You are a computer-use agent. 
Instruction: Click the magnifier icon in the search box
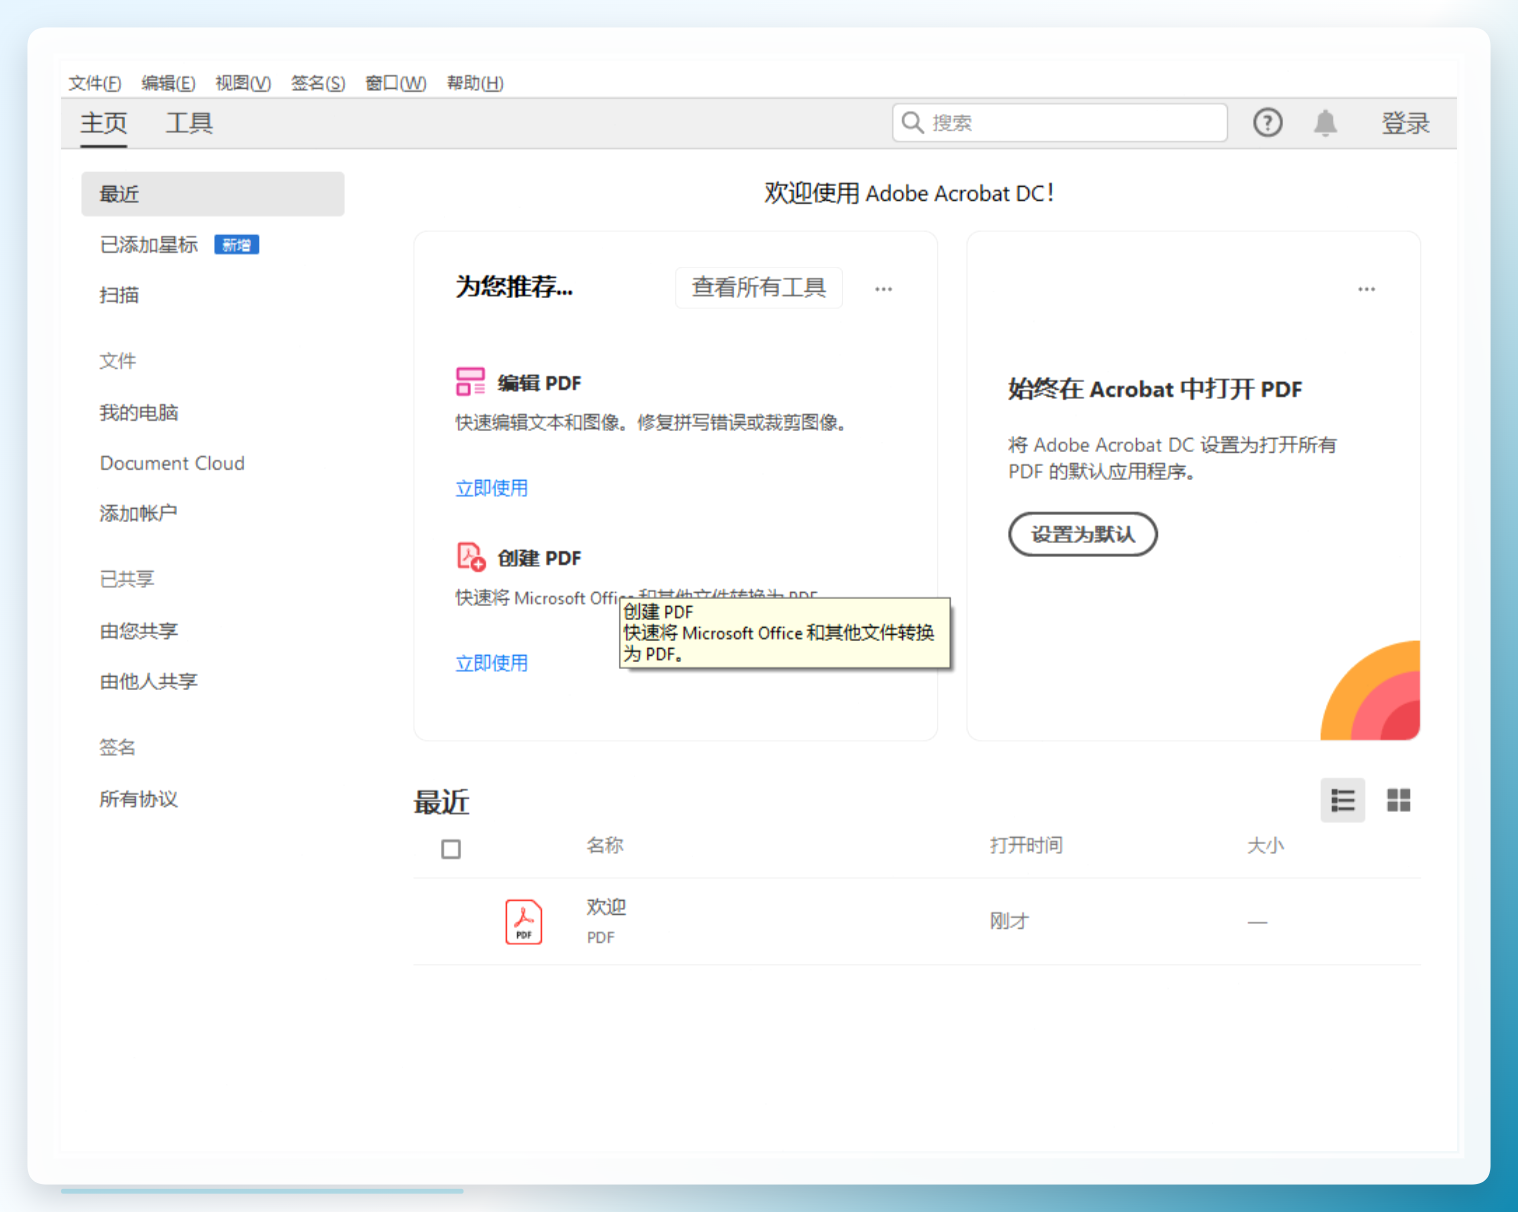point(912,122)
